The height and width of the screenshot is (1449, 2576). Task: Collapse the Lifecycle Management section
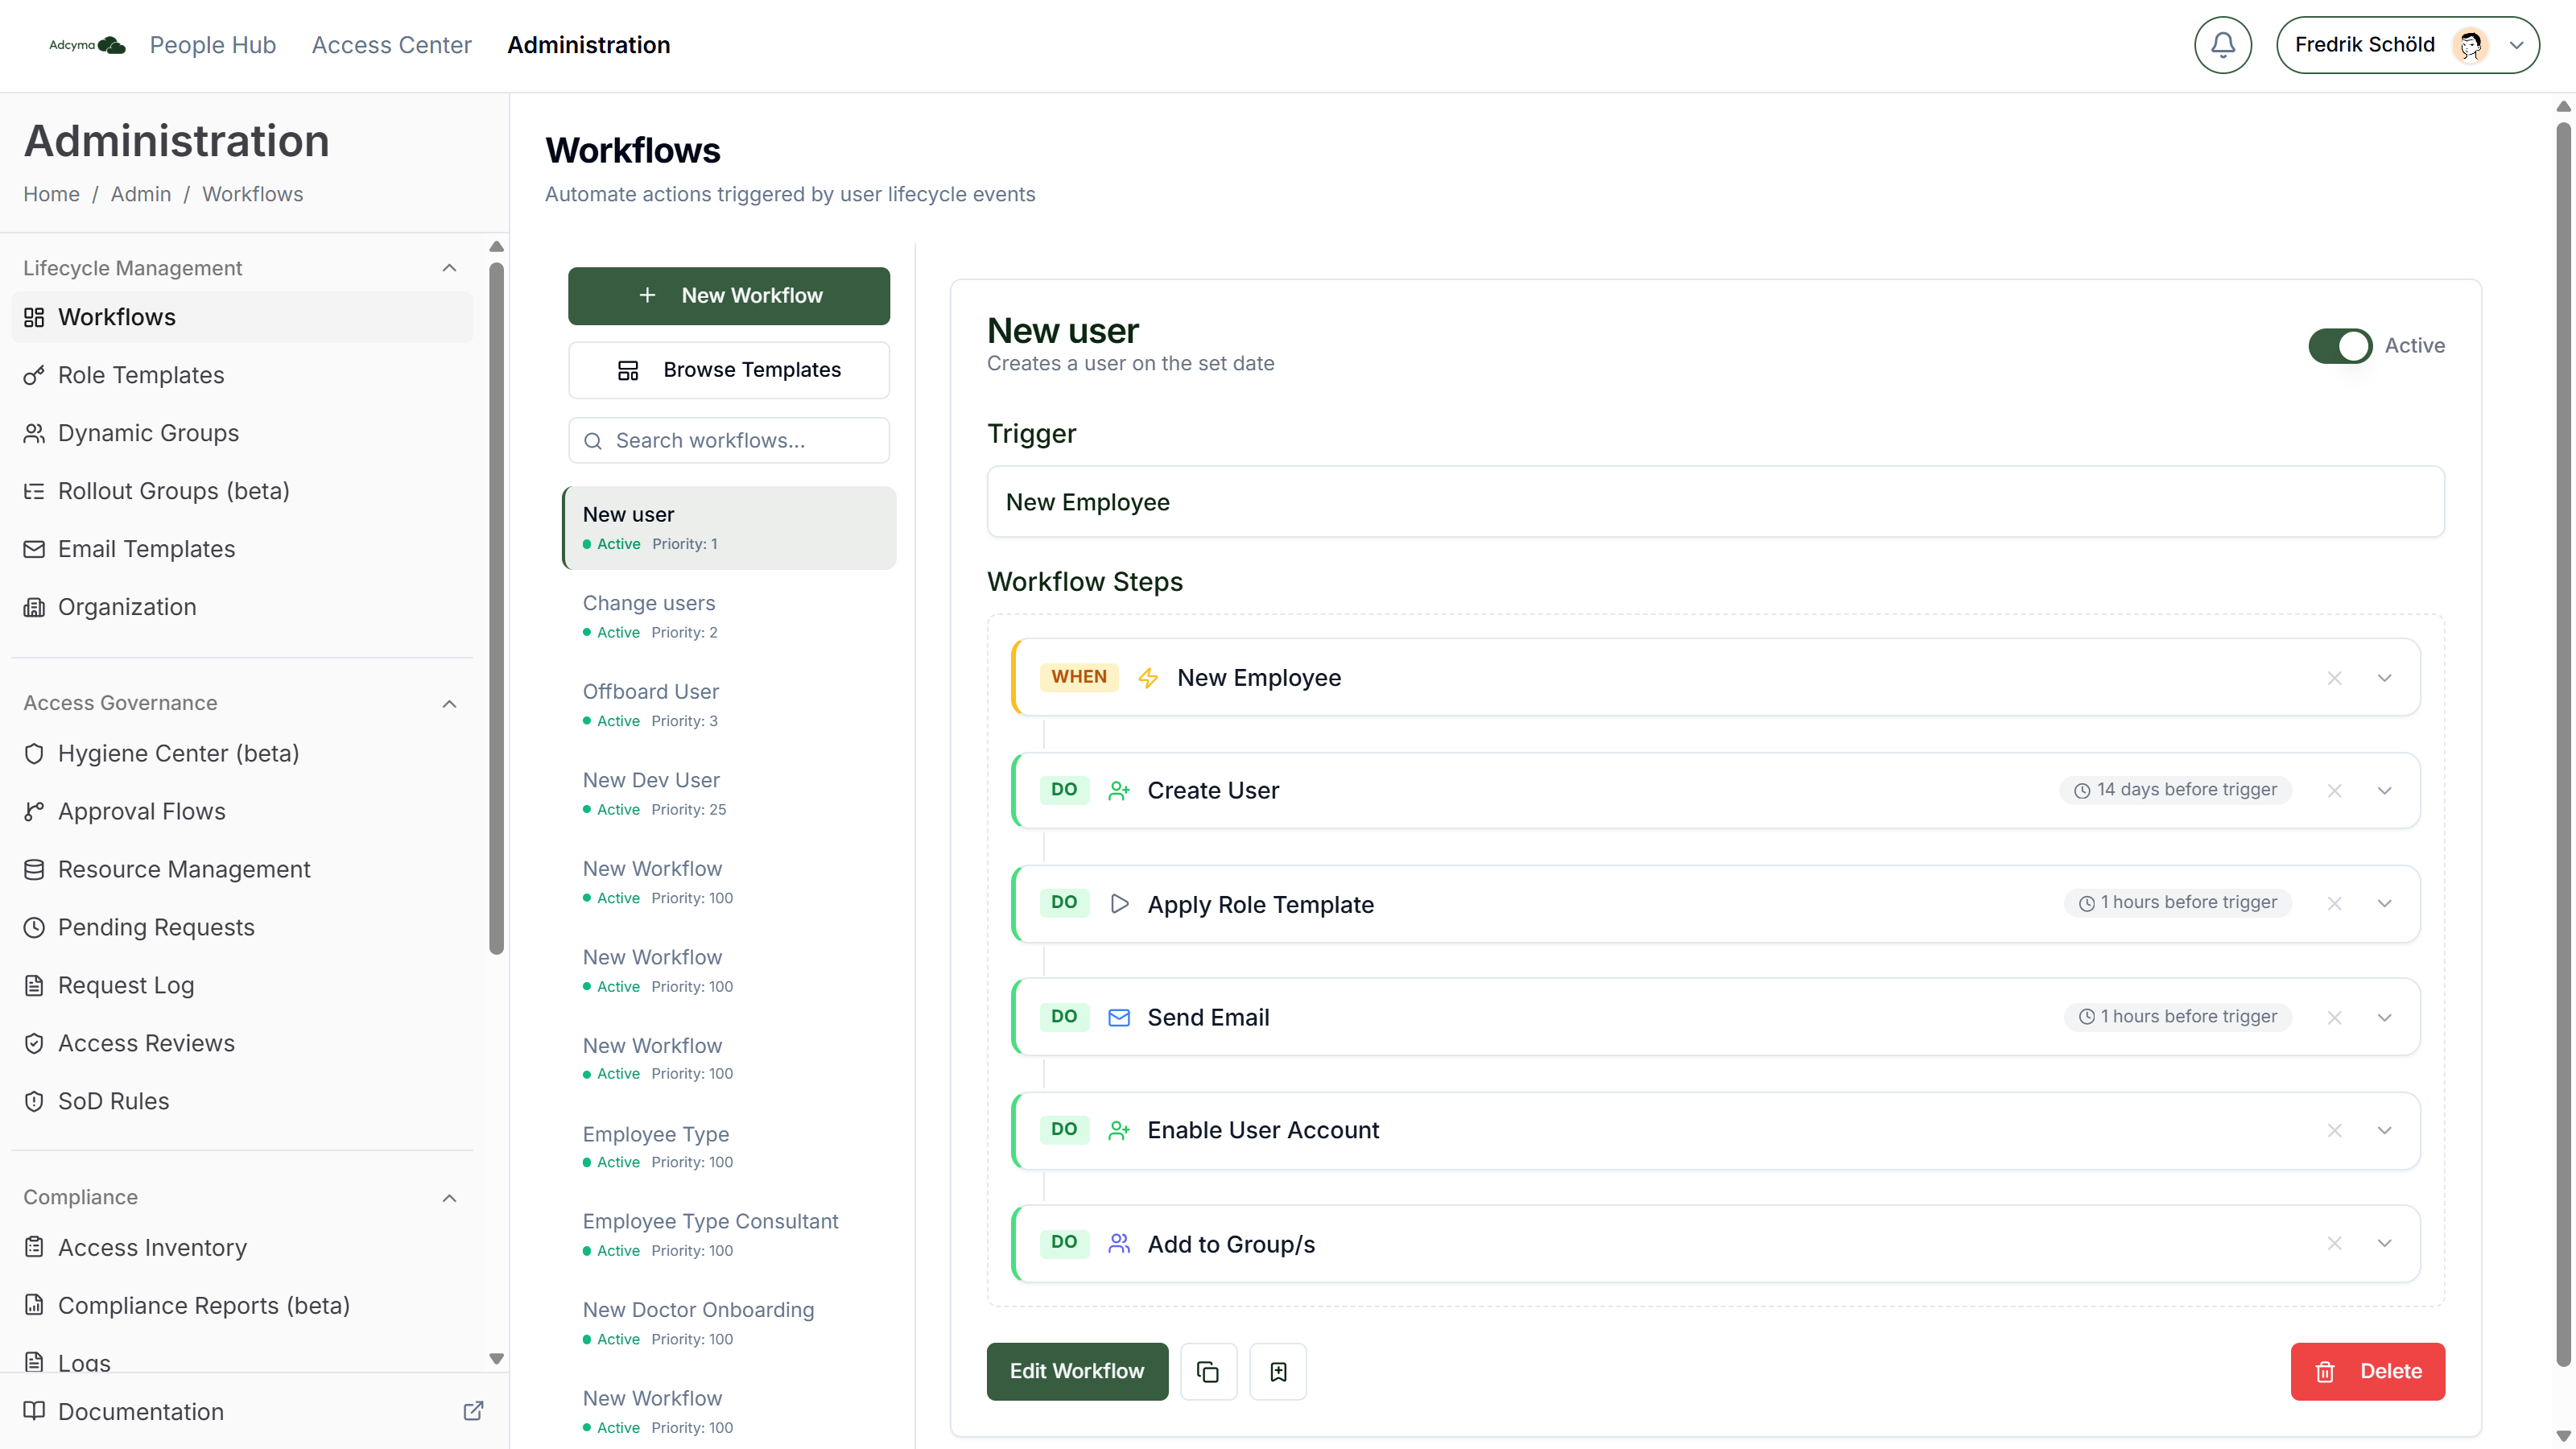pyautogui.click(x=449, y=267)
